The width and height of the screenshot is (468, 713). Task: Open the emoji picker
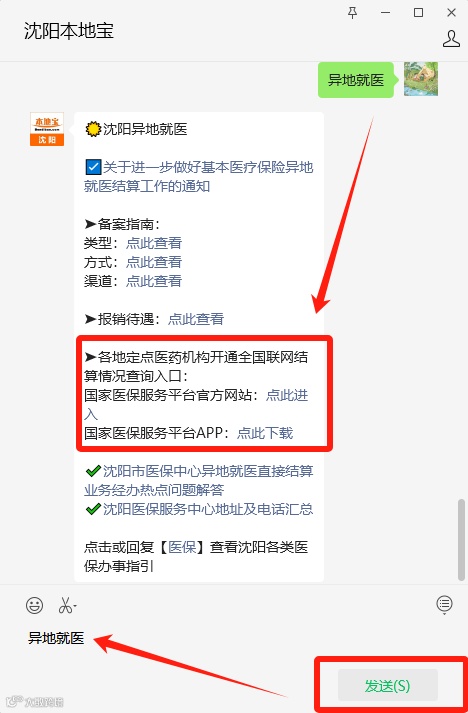point(34,605)
